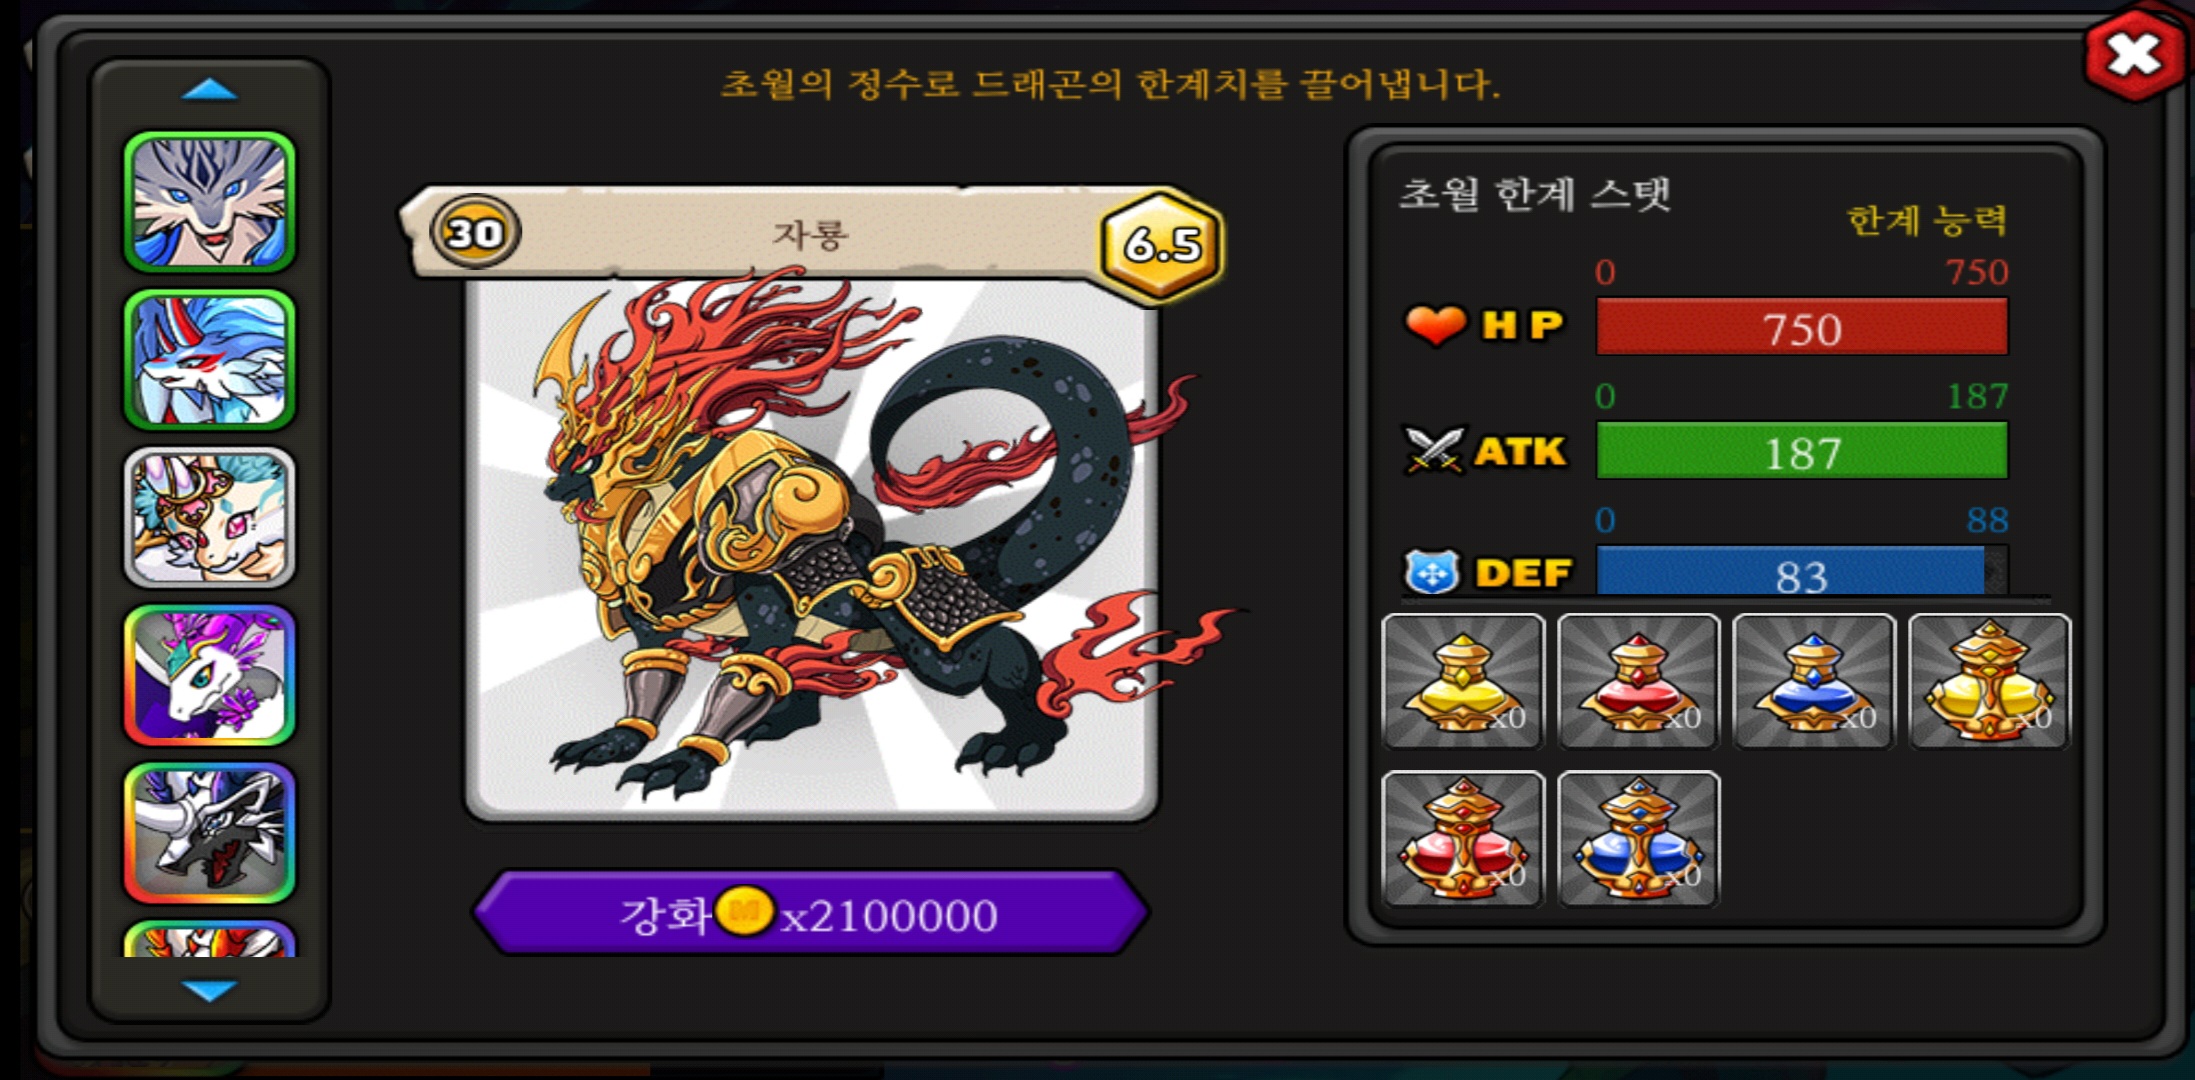Click the crossed swords ATK icon
The height and width of the screenshot is (1080, 2195).
(x=1434, y=451)
